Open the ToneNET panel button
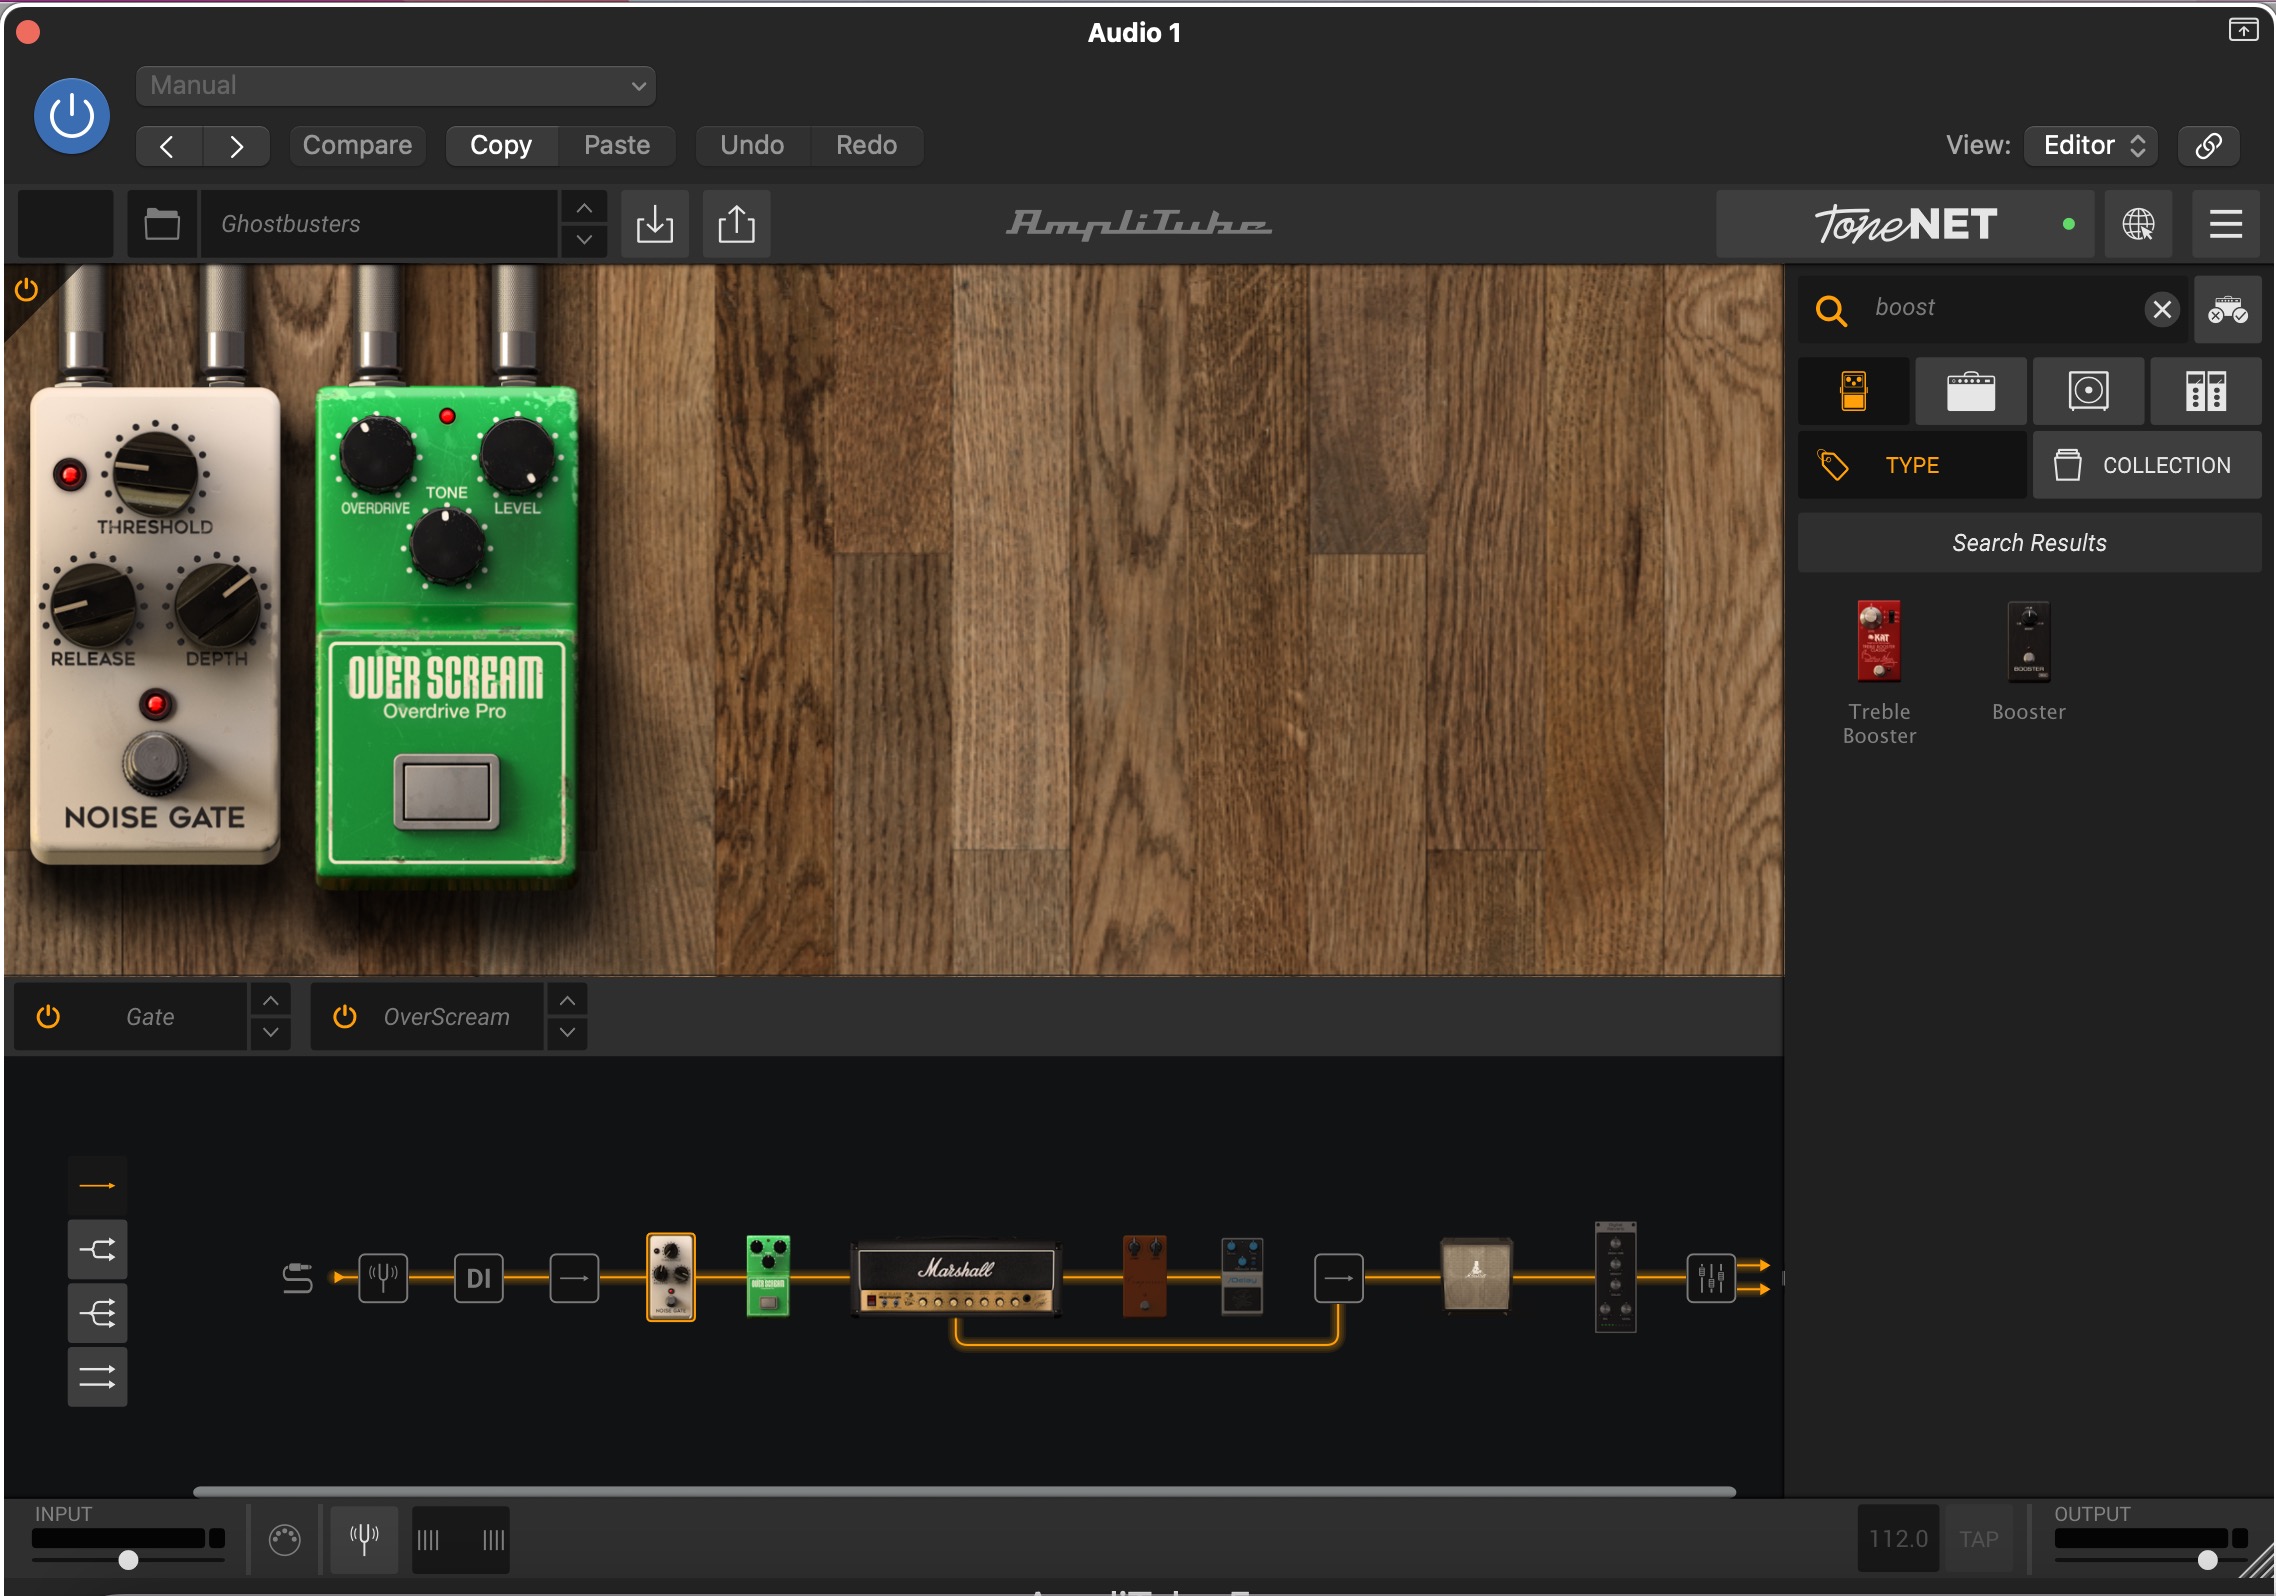2276x1596 pixels. coord(1905,224)
